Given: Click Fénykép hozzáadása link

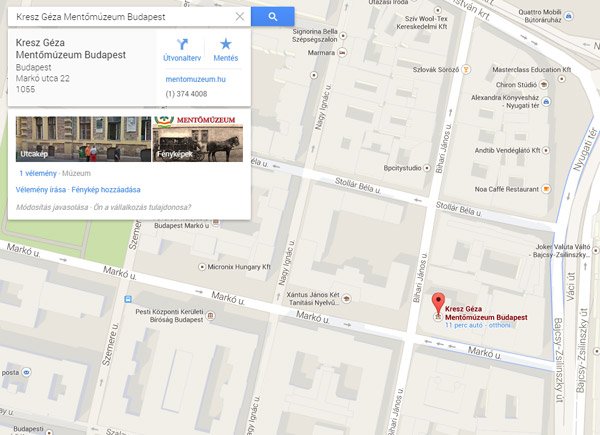Looking at the screenshot, I should (x=106, y=190).
